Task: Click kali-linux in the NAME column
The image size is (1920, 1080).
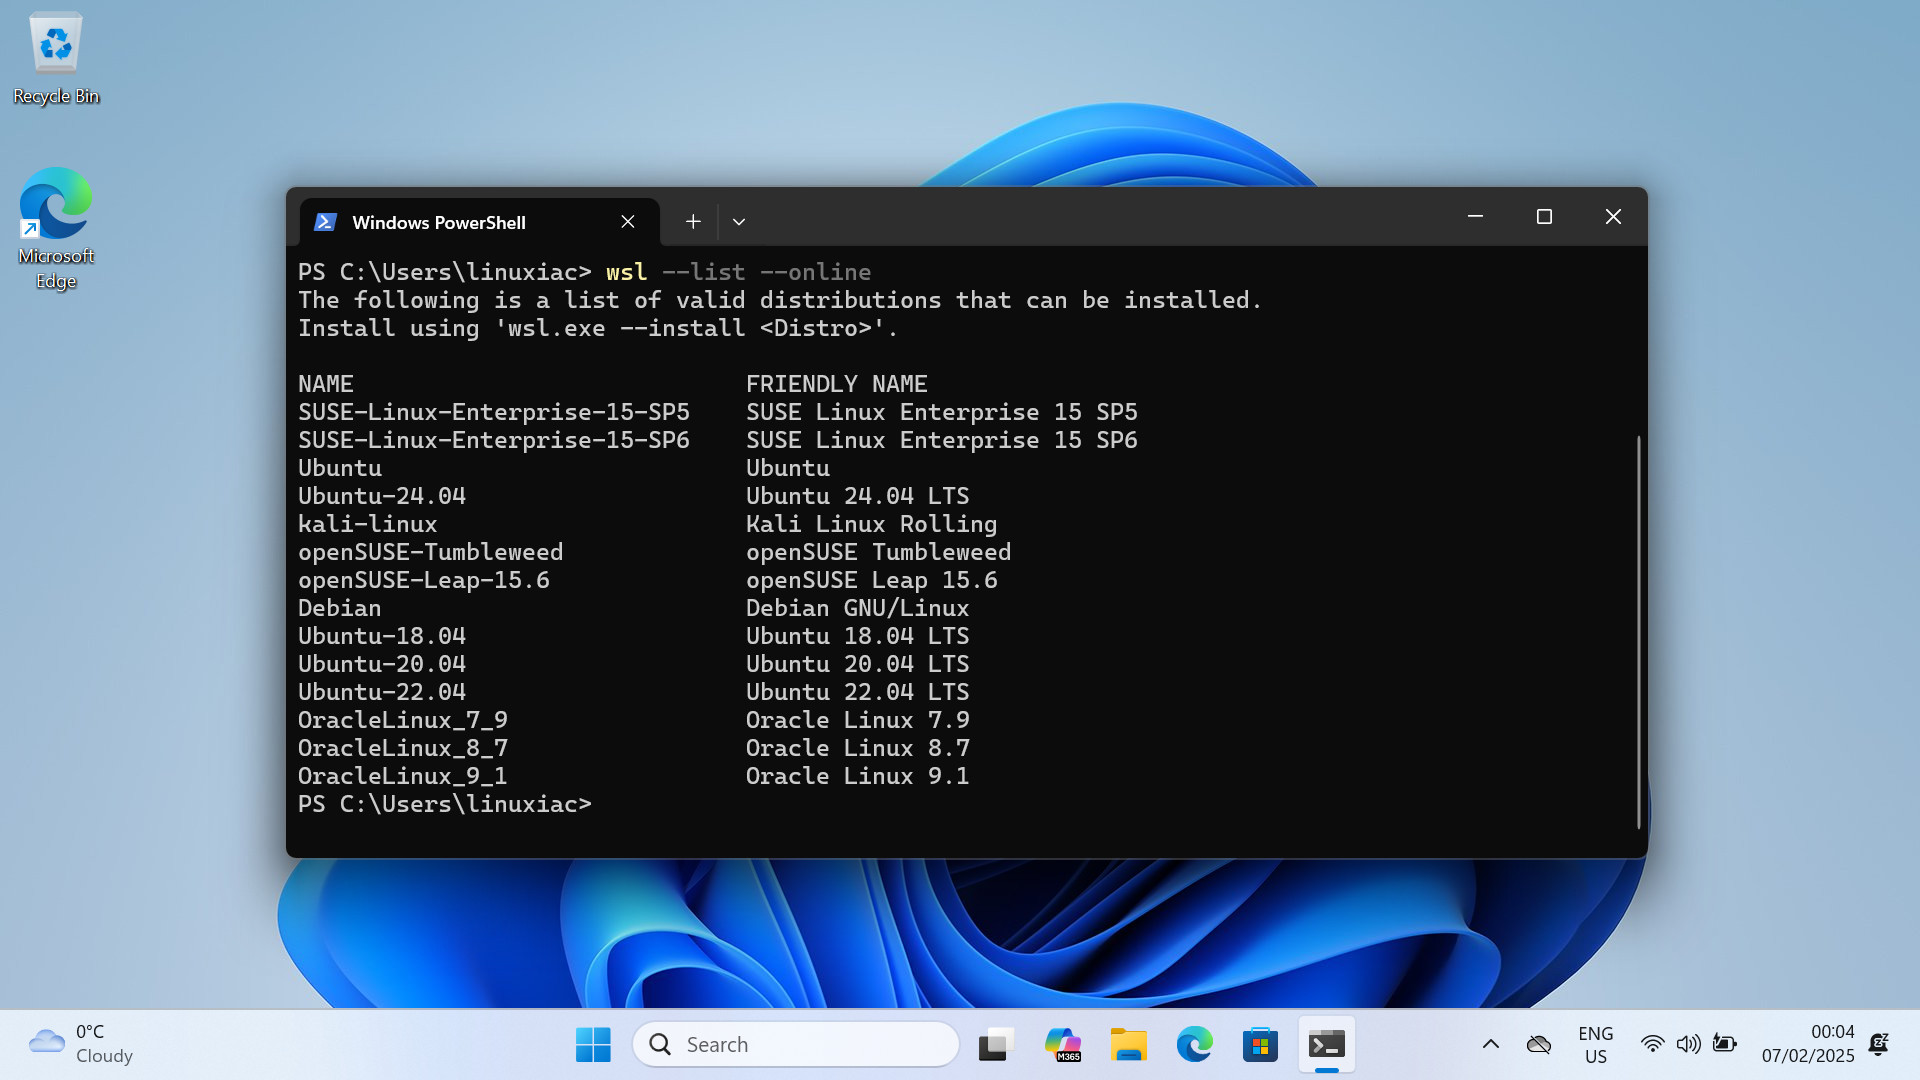Action: [x=368, y=524]
